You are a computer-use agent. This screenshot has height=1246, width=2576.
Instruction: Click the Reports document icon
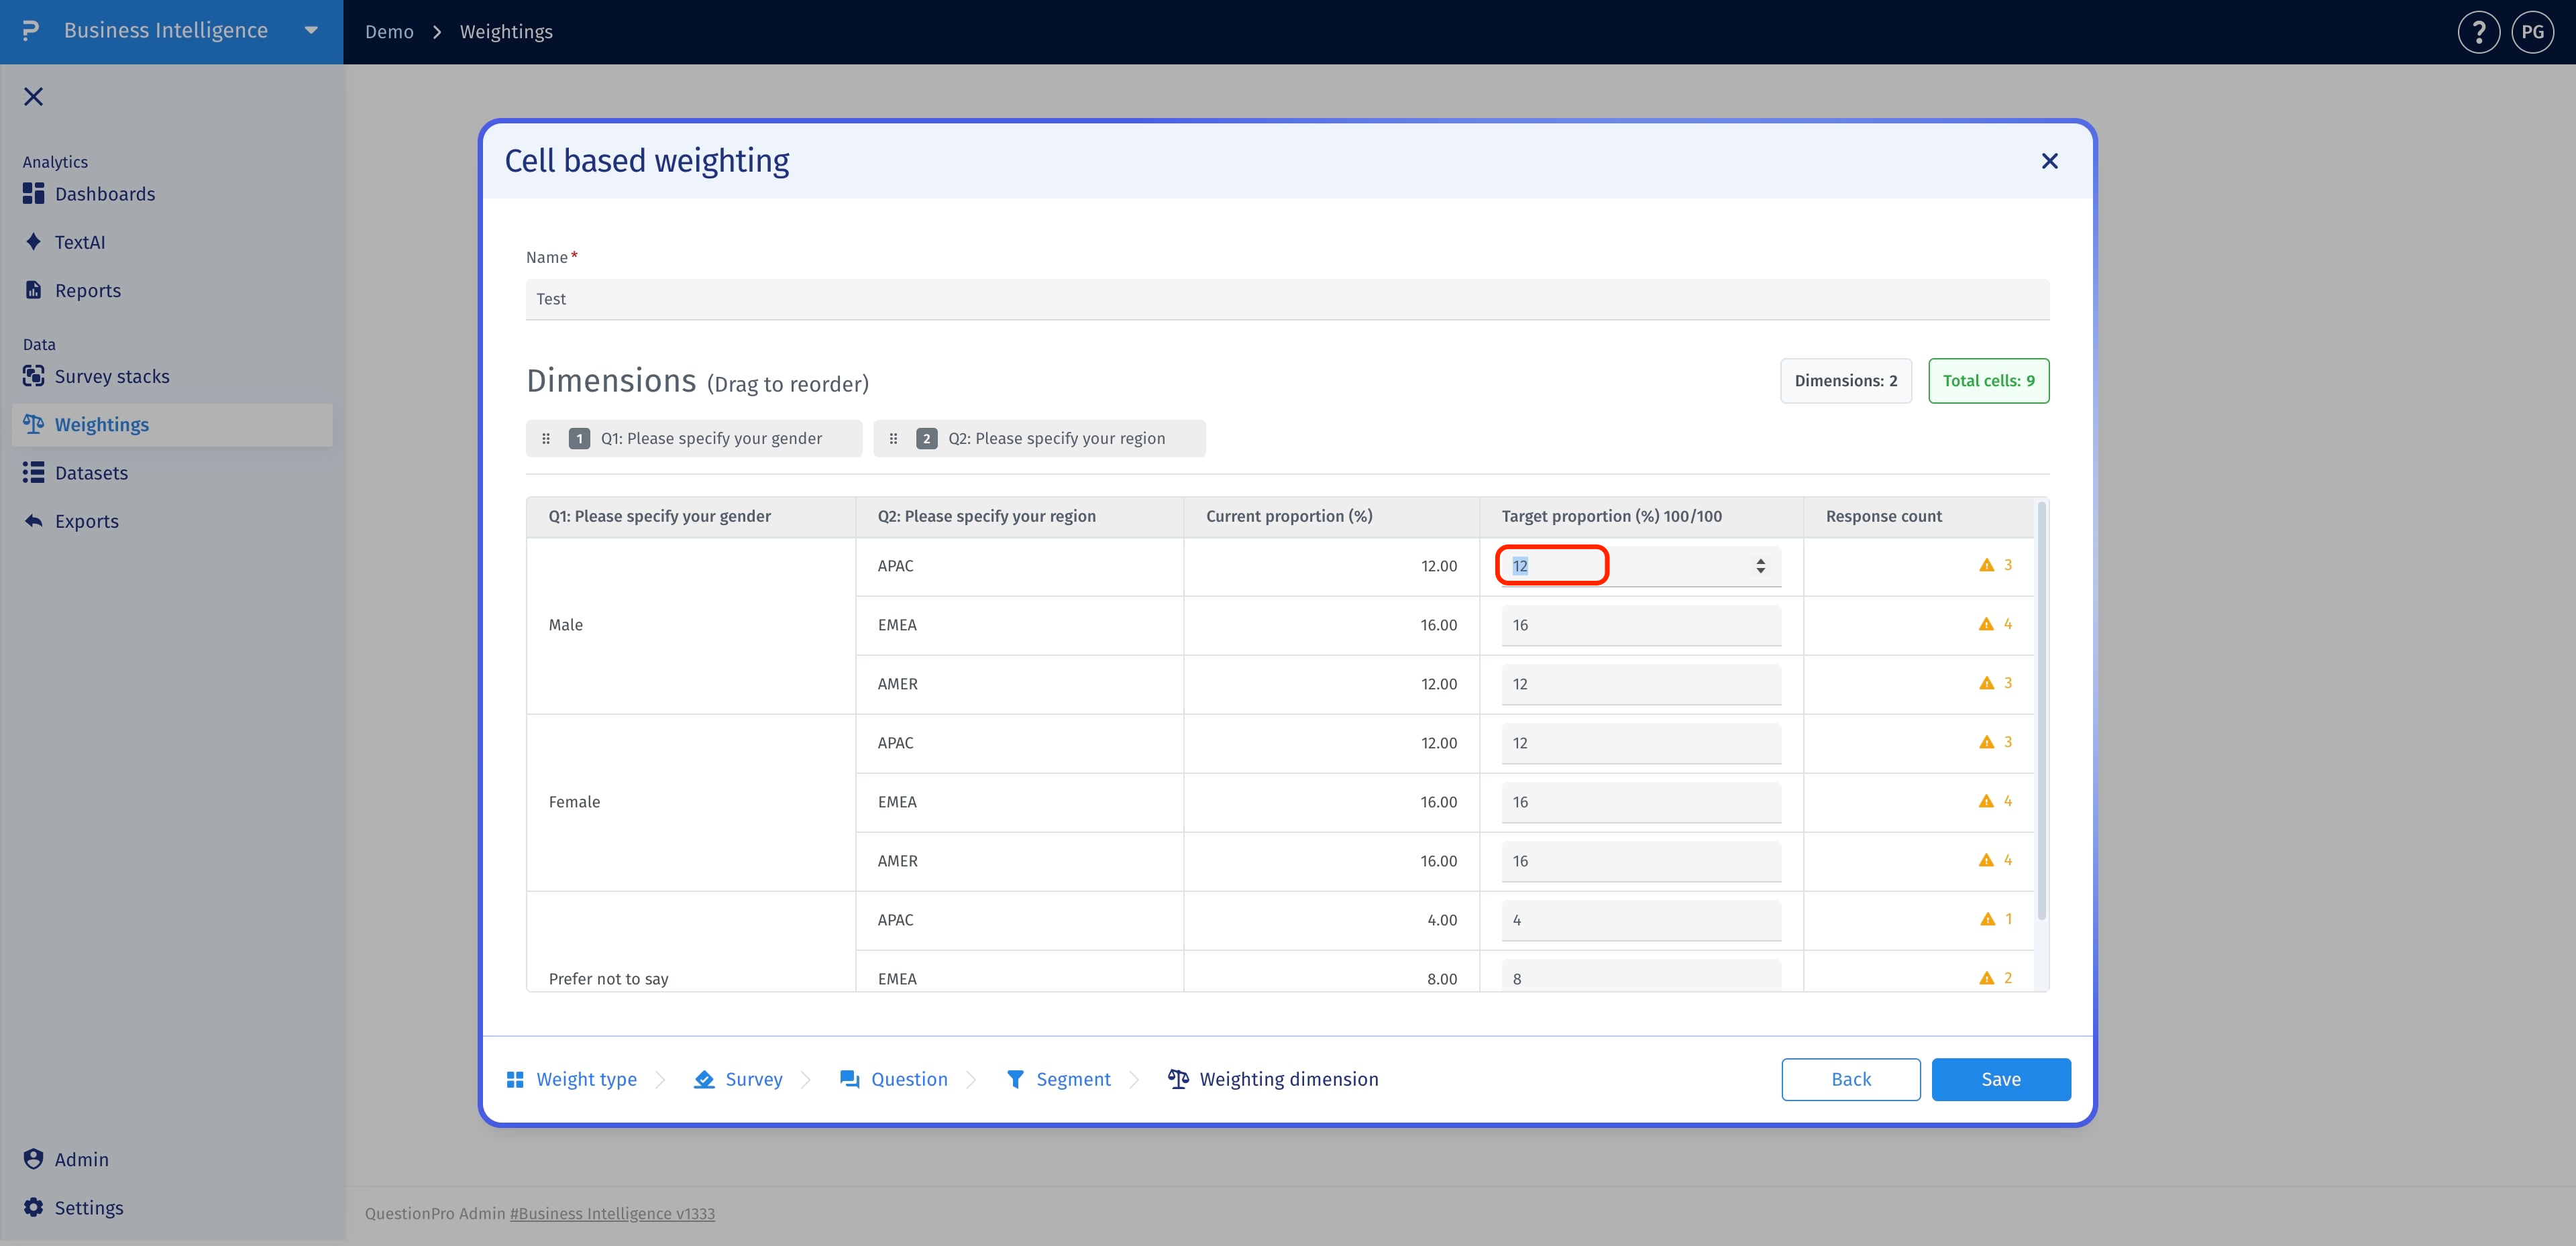click(33, 290)
